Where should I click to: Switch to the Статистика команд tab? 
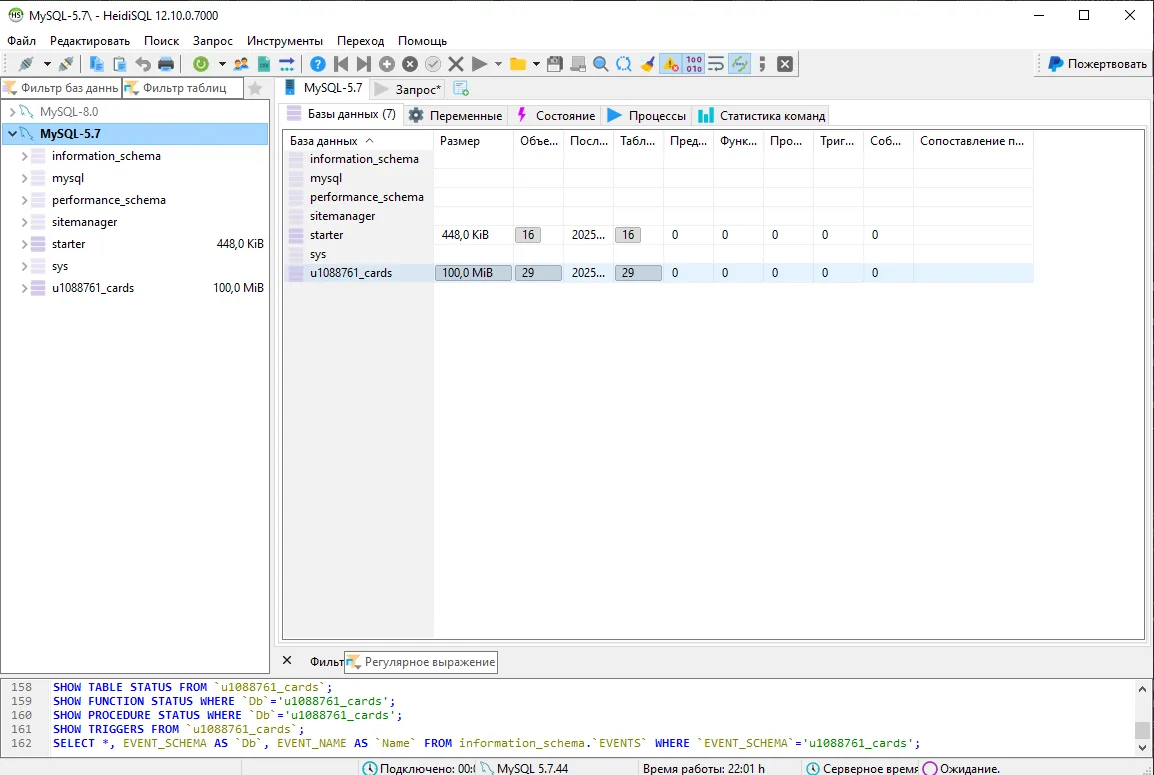(762, 116)
